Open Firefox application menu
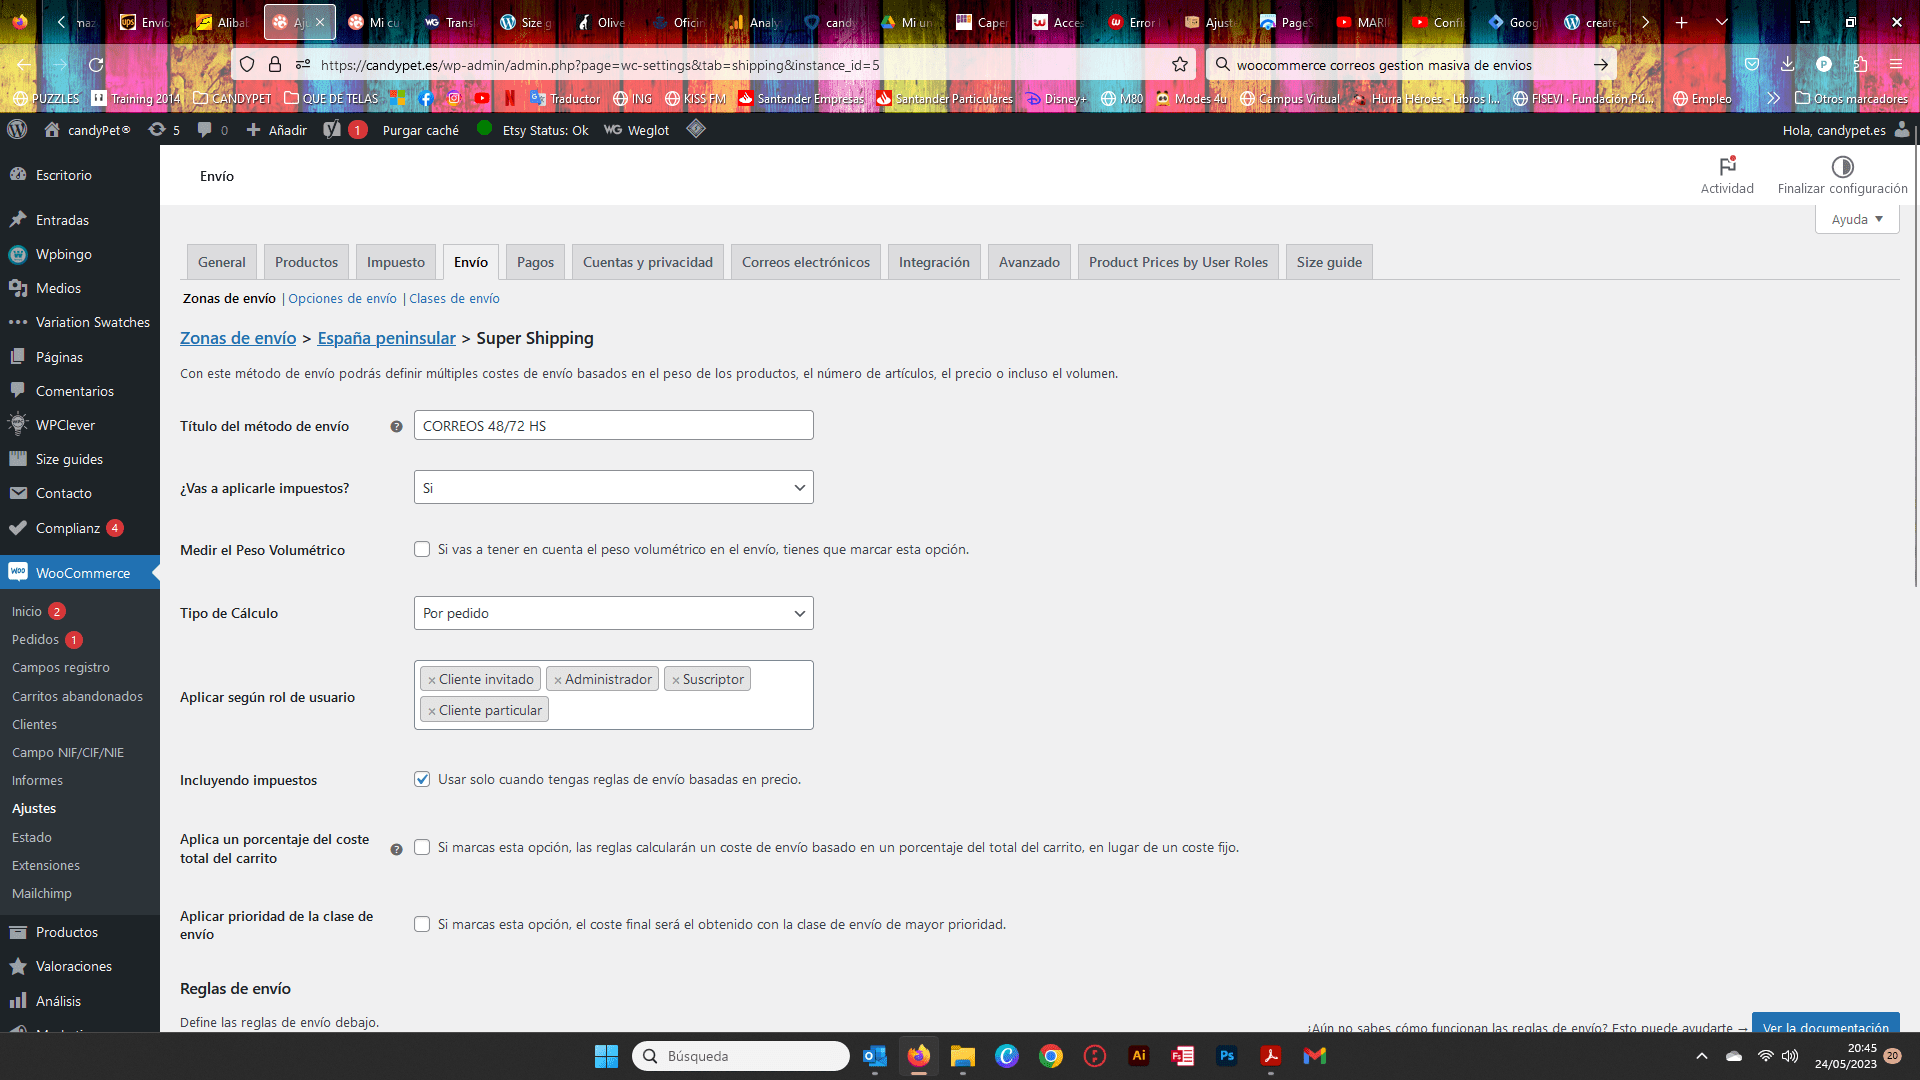This screenshot has height=1080, width=1920. [x=1896, y=64]
